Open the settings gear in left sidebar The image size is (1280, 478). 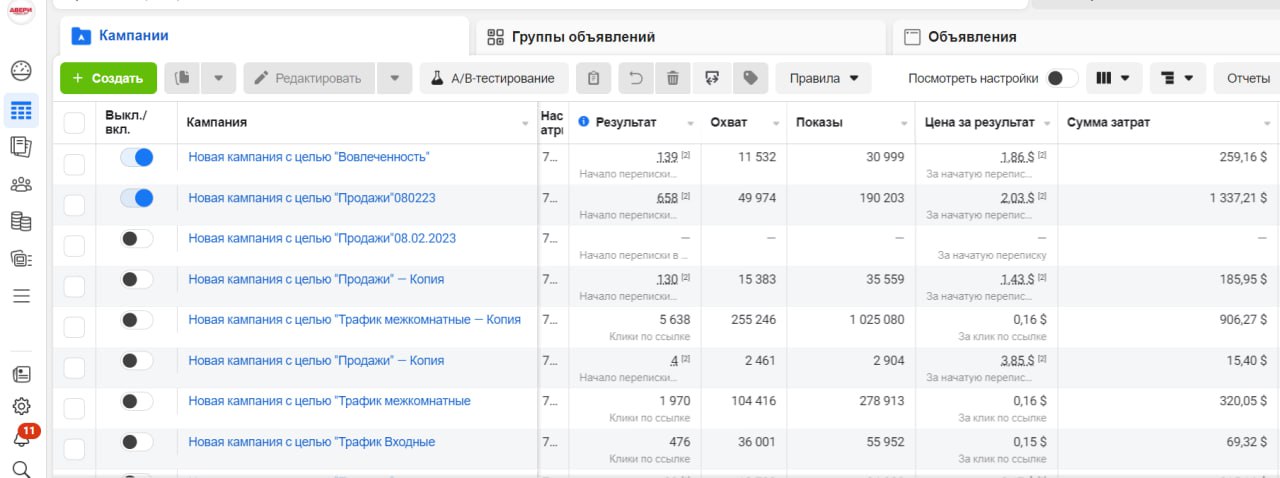21,406
